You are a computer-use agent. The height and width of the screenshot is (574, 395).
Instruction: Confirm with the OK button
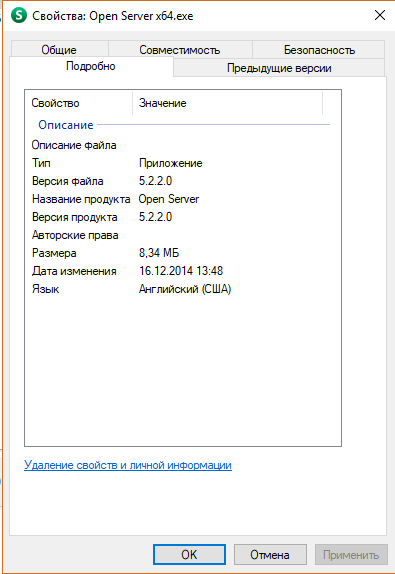pyautogui.click(x=189, y=555)
